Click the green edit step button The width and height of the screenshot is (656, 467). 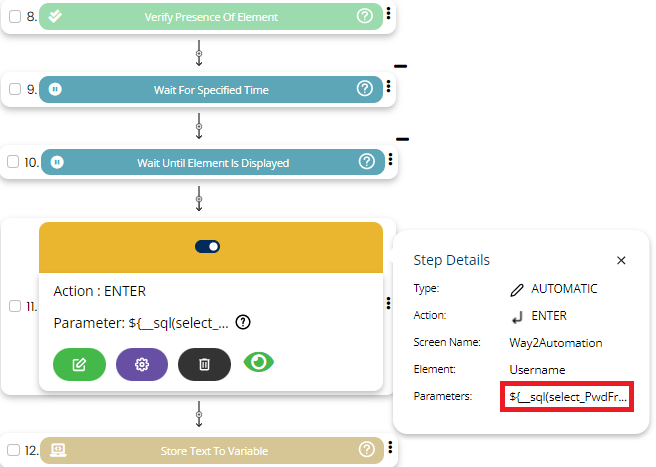[x=79, y=364]
